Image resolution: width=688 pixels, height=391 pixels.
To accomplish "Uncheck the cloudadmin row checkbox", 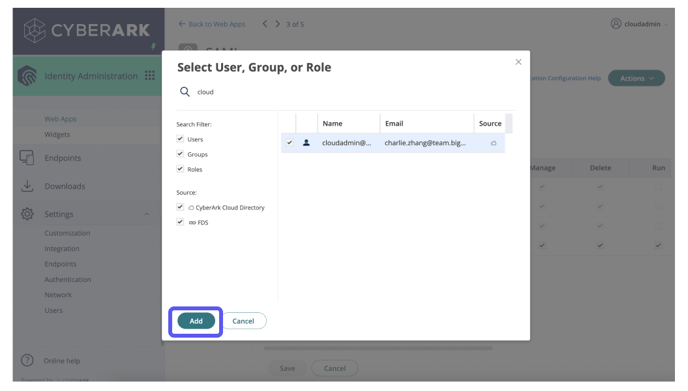I will point(289,143).
